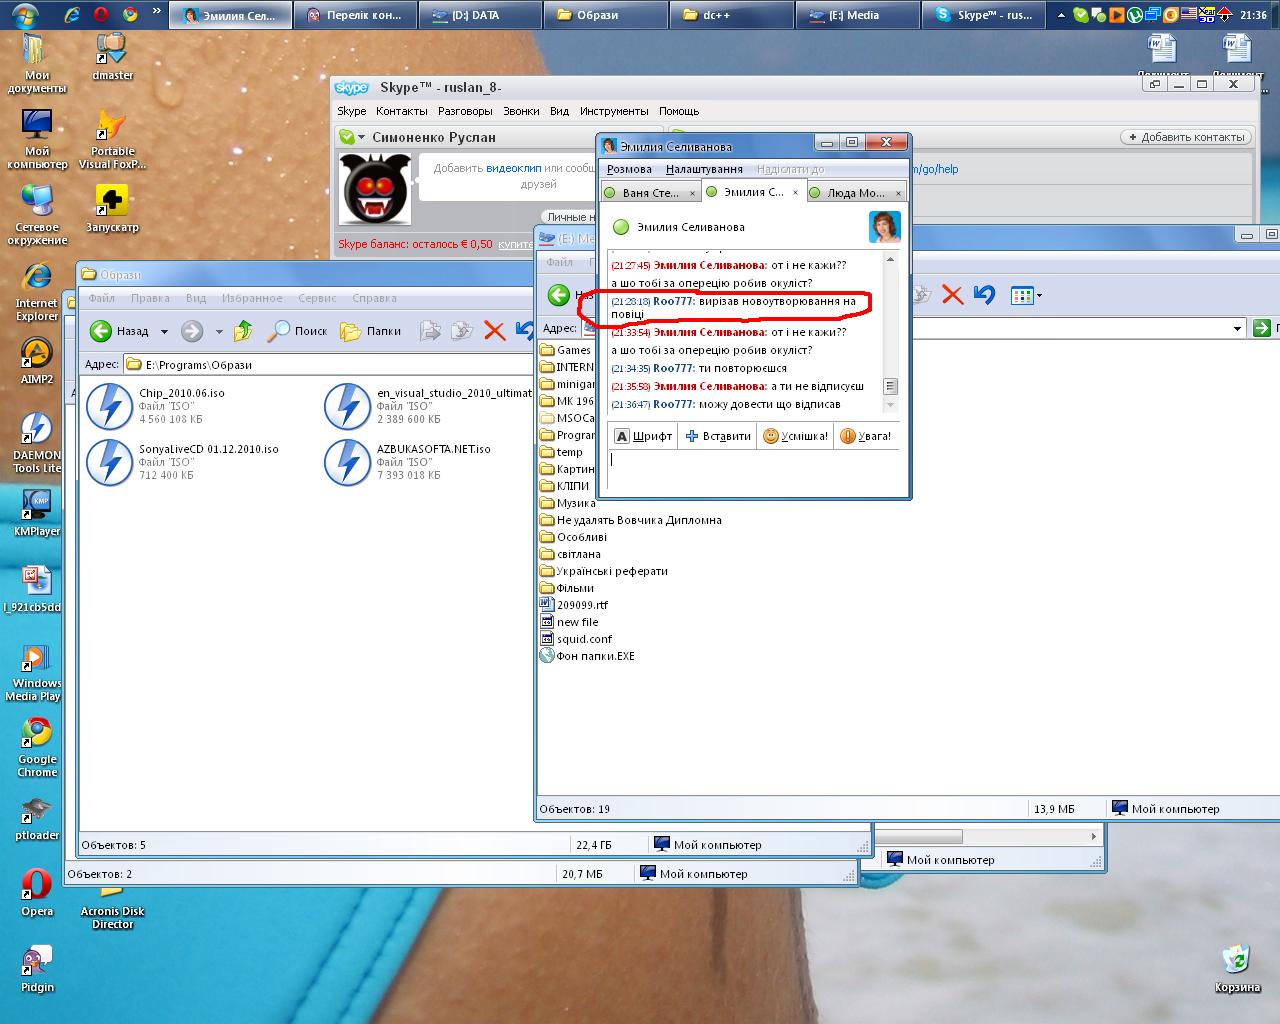Image resolution: width=1280 pixels, height=1024 pixels.
Task: Click the red Delete icon in E: Media toolbar
Action: tap(952, 295)
